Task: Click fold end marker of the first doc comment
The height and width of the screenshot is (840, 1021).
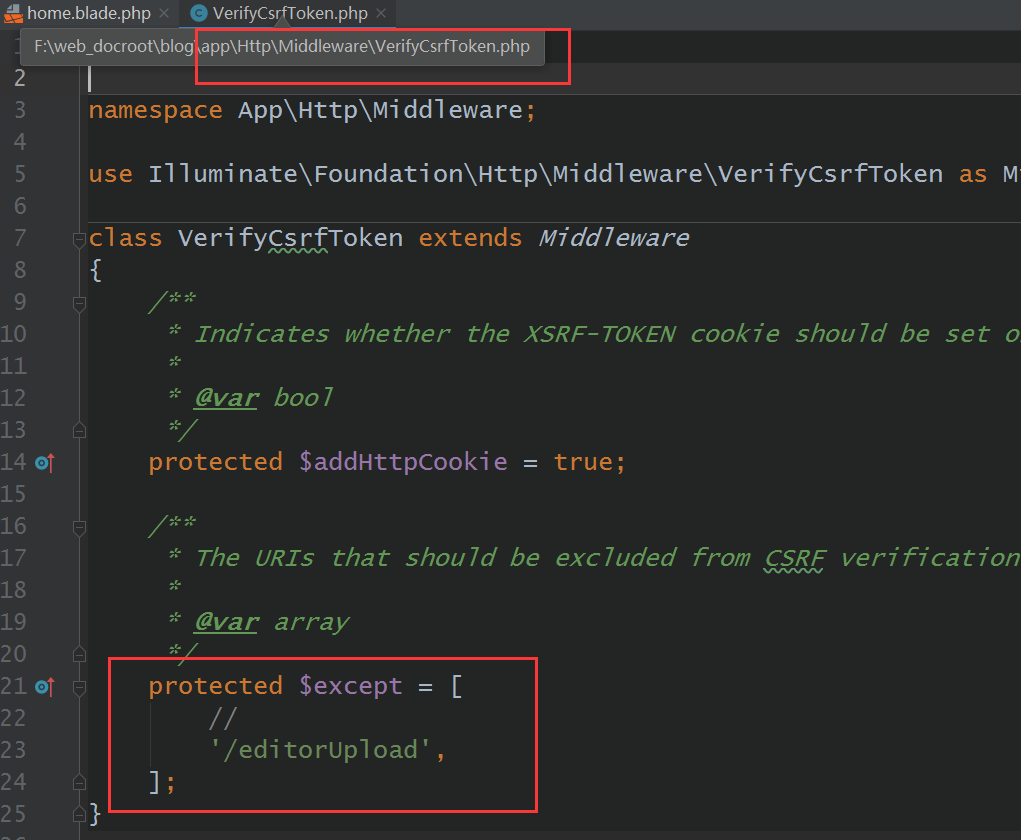Action: 79,430
